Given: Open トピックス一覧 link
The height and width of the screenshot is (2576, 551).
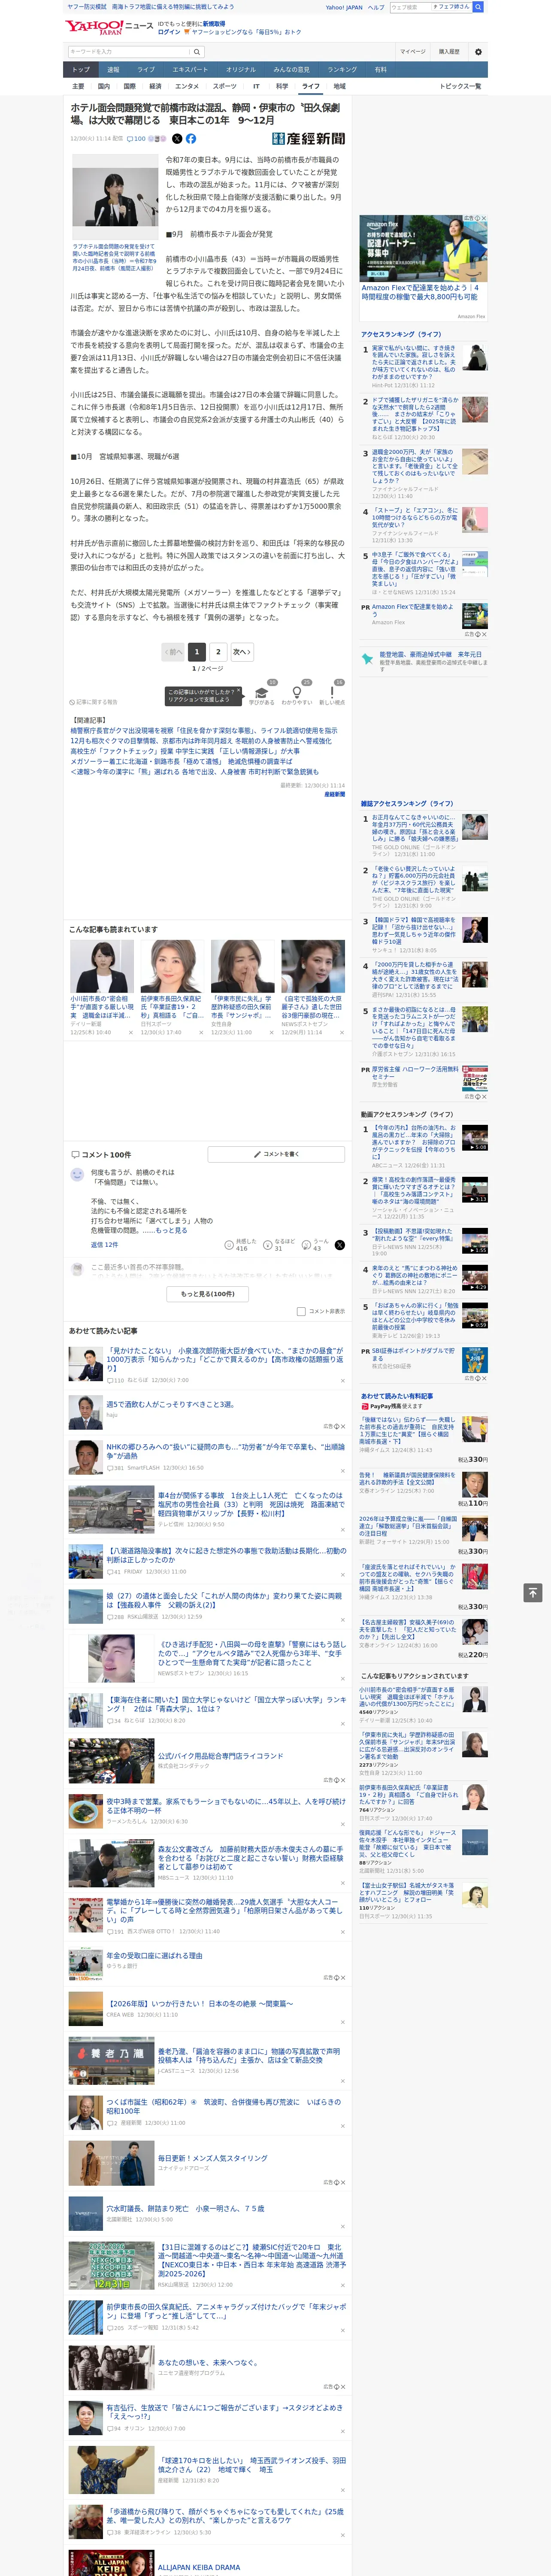Looking at the screenshot, I should click(x=460, y=86).
